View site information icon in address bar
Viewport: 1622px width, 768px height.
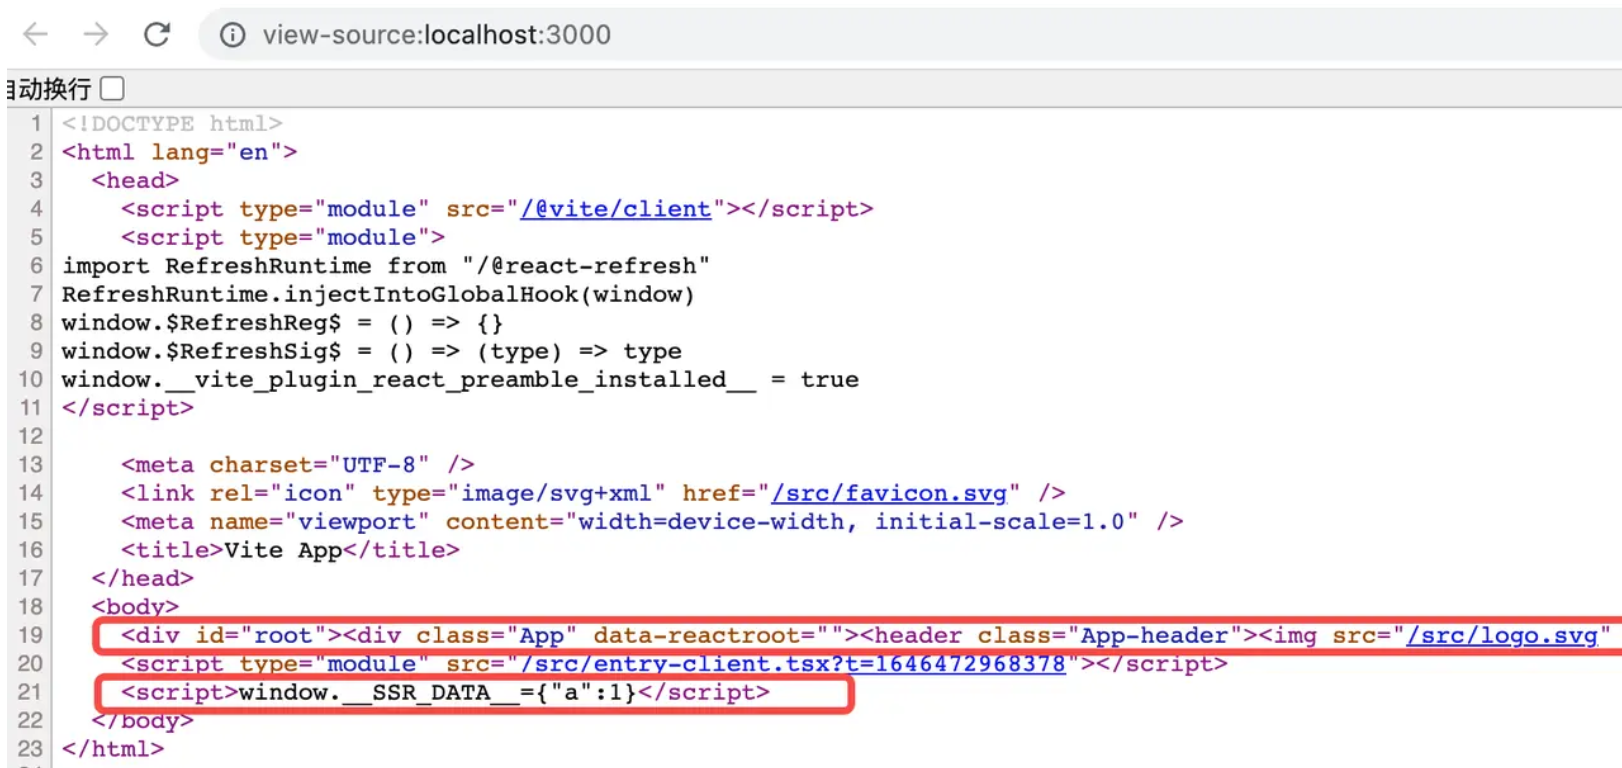click(x=232, y=35)
